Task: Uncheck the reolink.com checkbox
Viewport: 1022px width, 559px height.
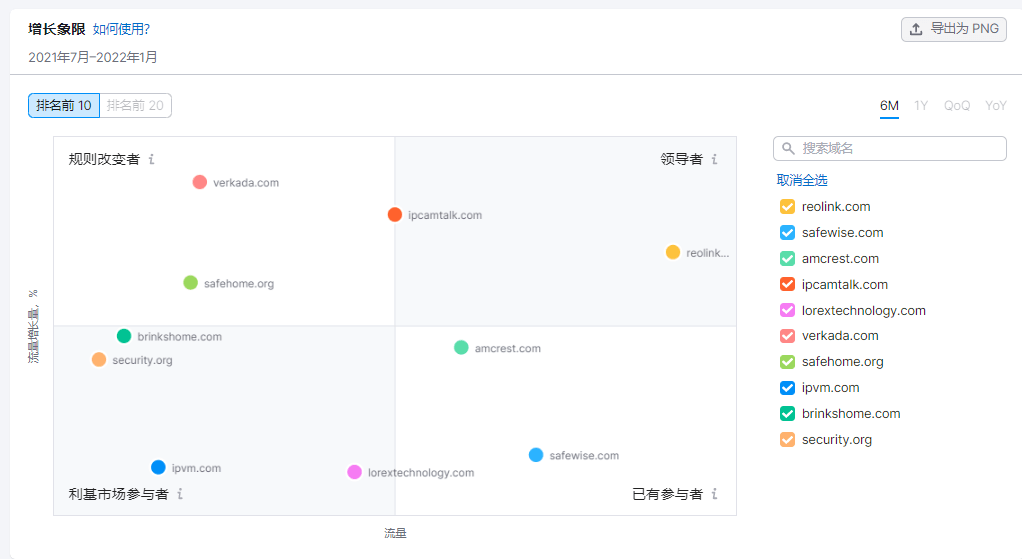Action: click(787, 207)
